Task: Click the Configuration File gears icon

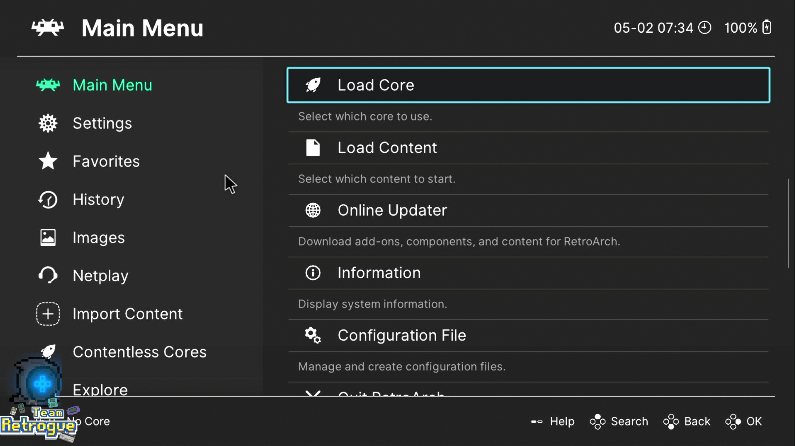Action: (x=313, y=335)
